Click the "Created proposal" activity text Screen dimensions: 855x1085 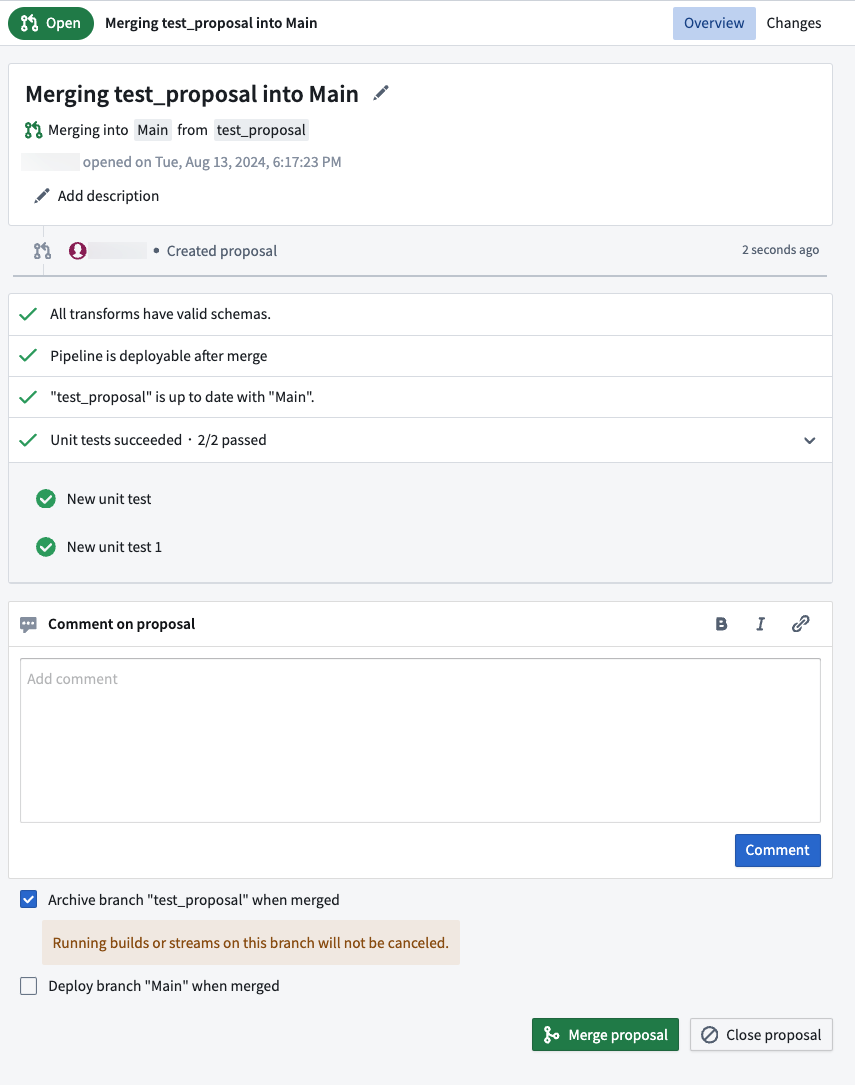click(x=221, y=251)
